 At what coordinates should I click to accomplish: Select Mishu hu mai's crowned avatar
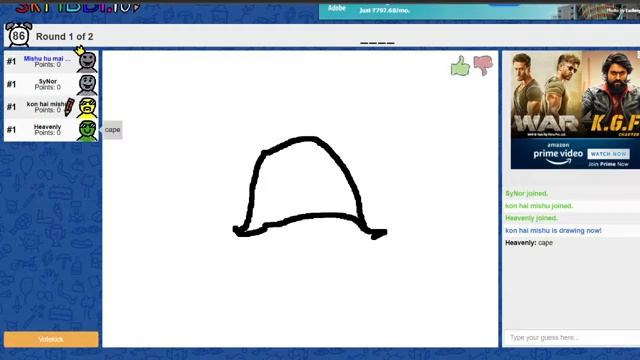(x=87, y=60)
